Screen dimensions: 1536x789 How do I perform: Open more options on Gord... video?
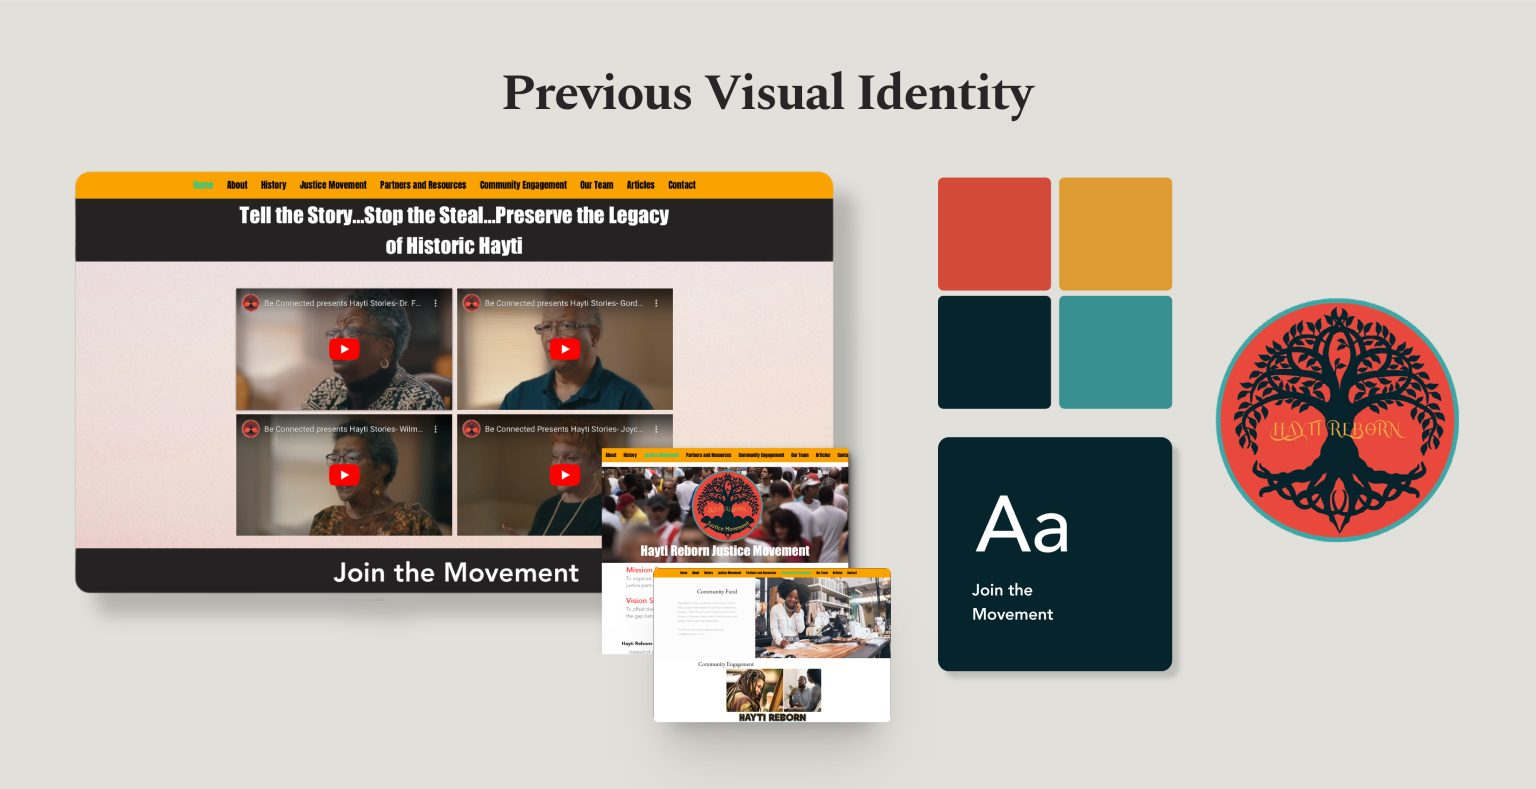pos(656,303)
